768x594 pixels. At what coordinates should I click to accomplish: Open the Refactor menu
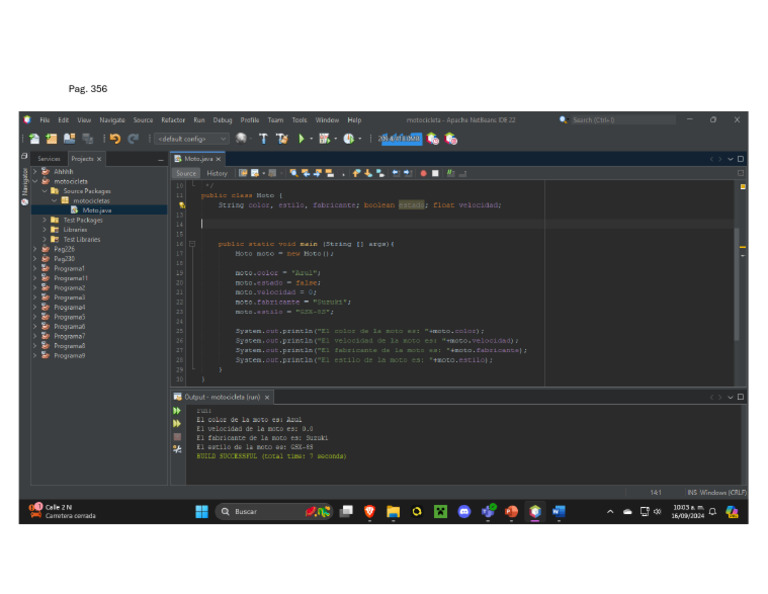(x=173, y=120)
